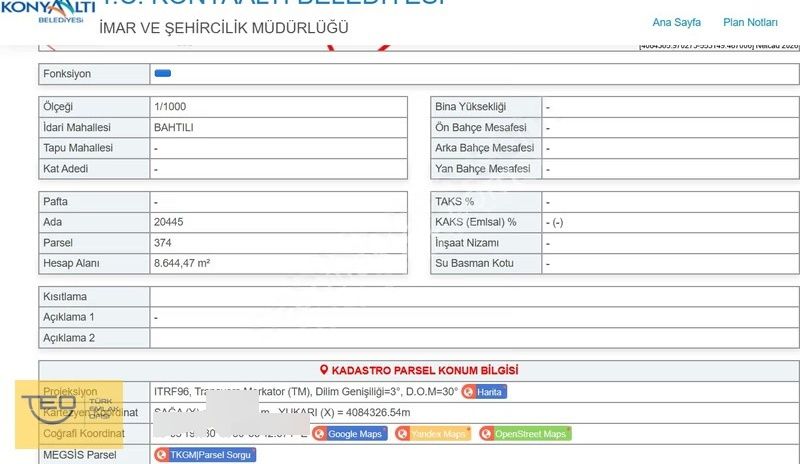Select the Hesap Alanı value 8.644,47 m²

(182, 263)
